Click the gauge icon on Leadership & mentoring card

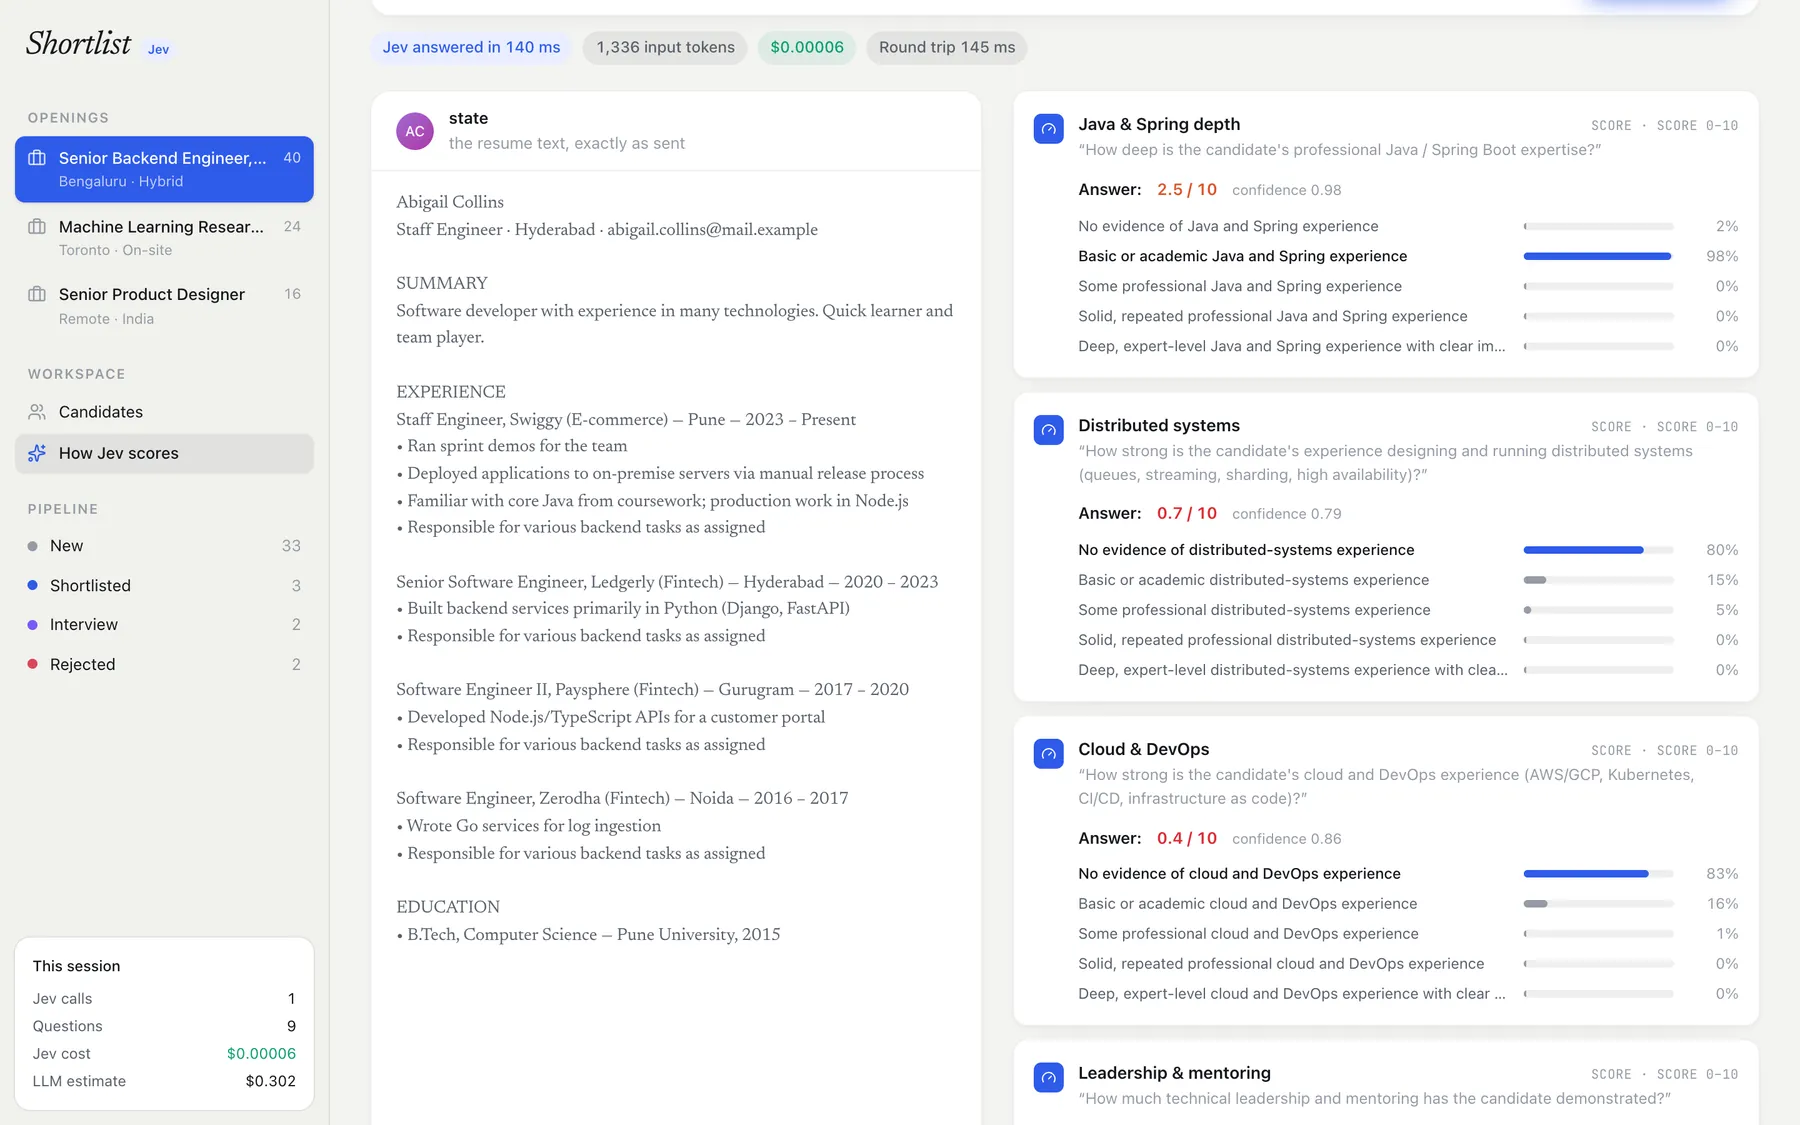click(1048, 1078)
